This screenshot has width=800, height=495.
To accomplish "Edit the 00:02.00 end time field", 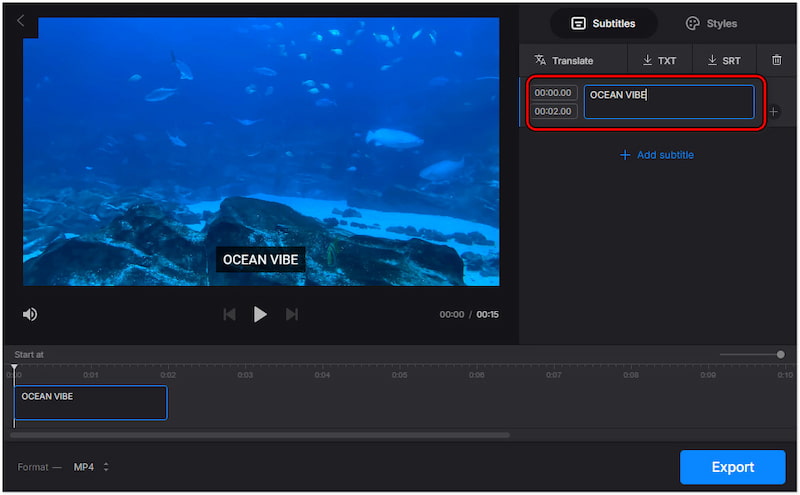I will click(553, 111).
